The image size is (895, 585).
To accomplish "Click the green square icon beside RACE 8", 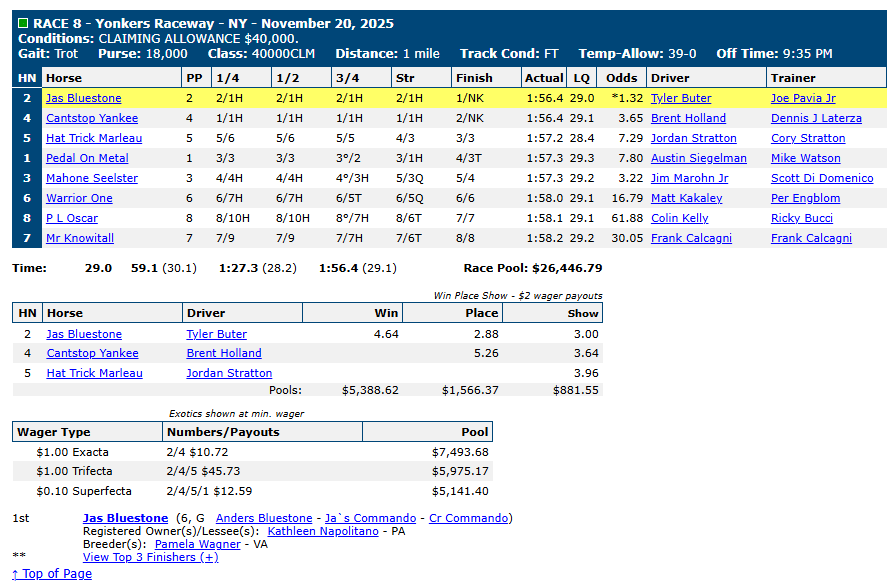I will click(x=23, y=23).
